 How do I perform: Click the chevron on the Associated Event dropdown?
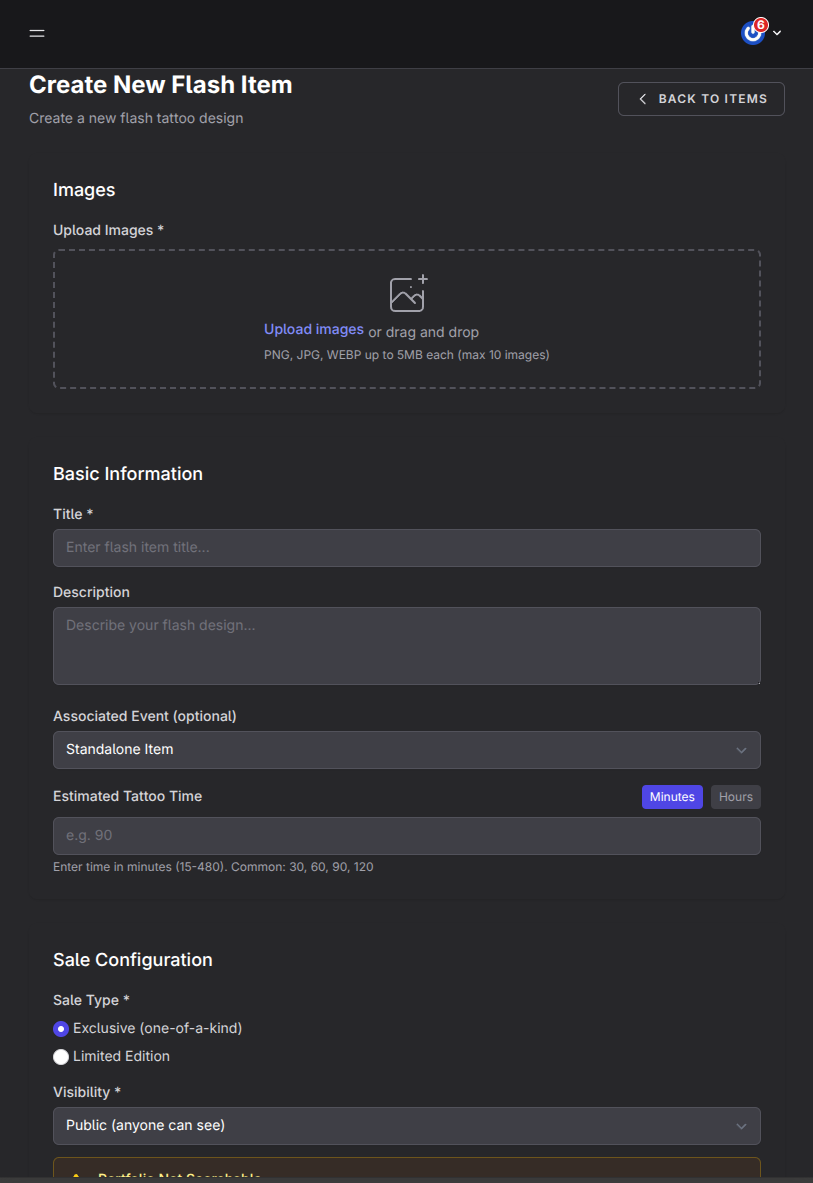(742, 749)
